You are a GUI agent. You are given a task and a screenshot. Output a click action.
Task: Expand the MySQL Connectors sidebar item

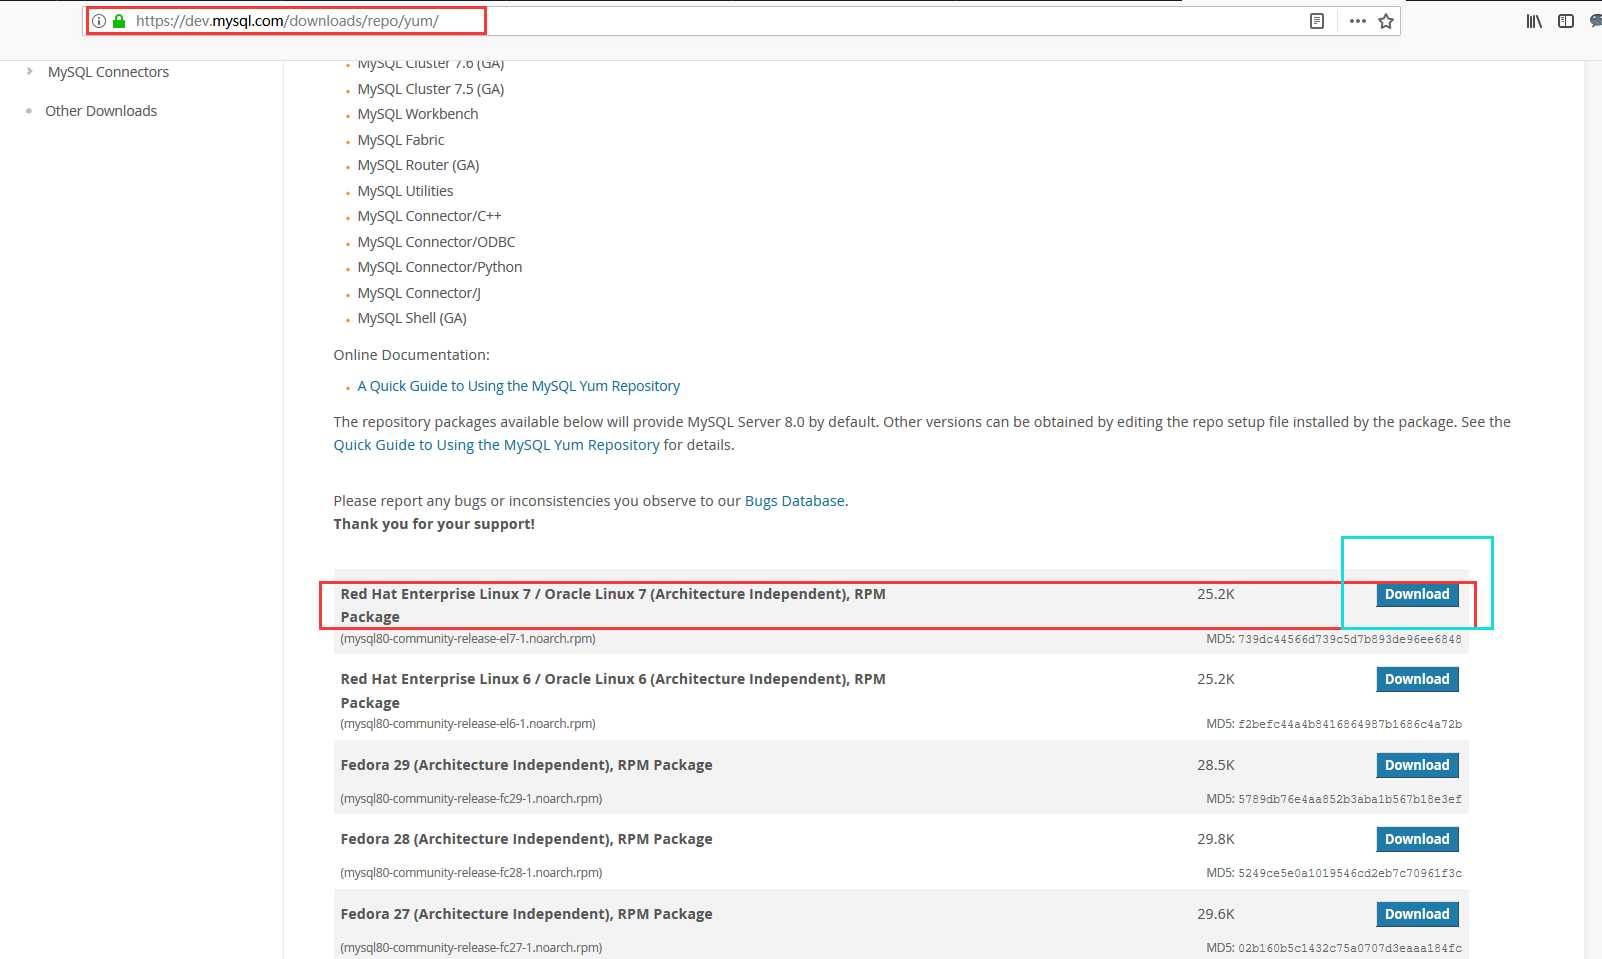(30, 71)
